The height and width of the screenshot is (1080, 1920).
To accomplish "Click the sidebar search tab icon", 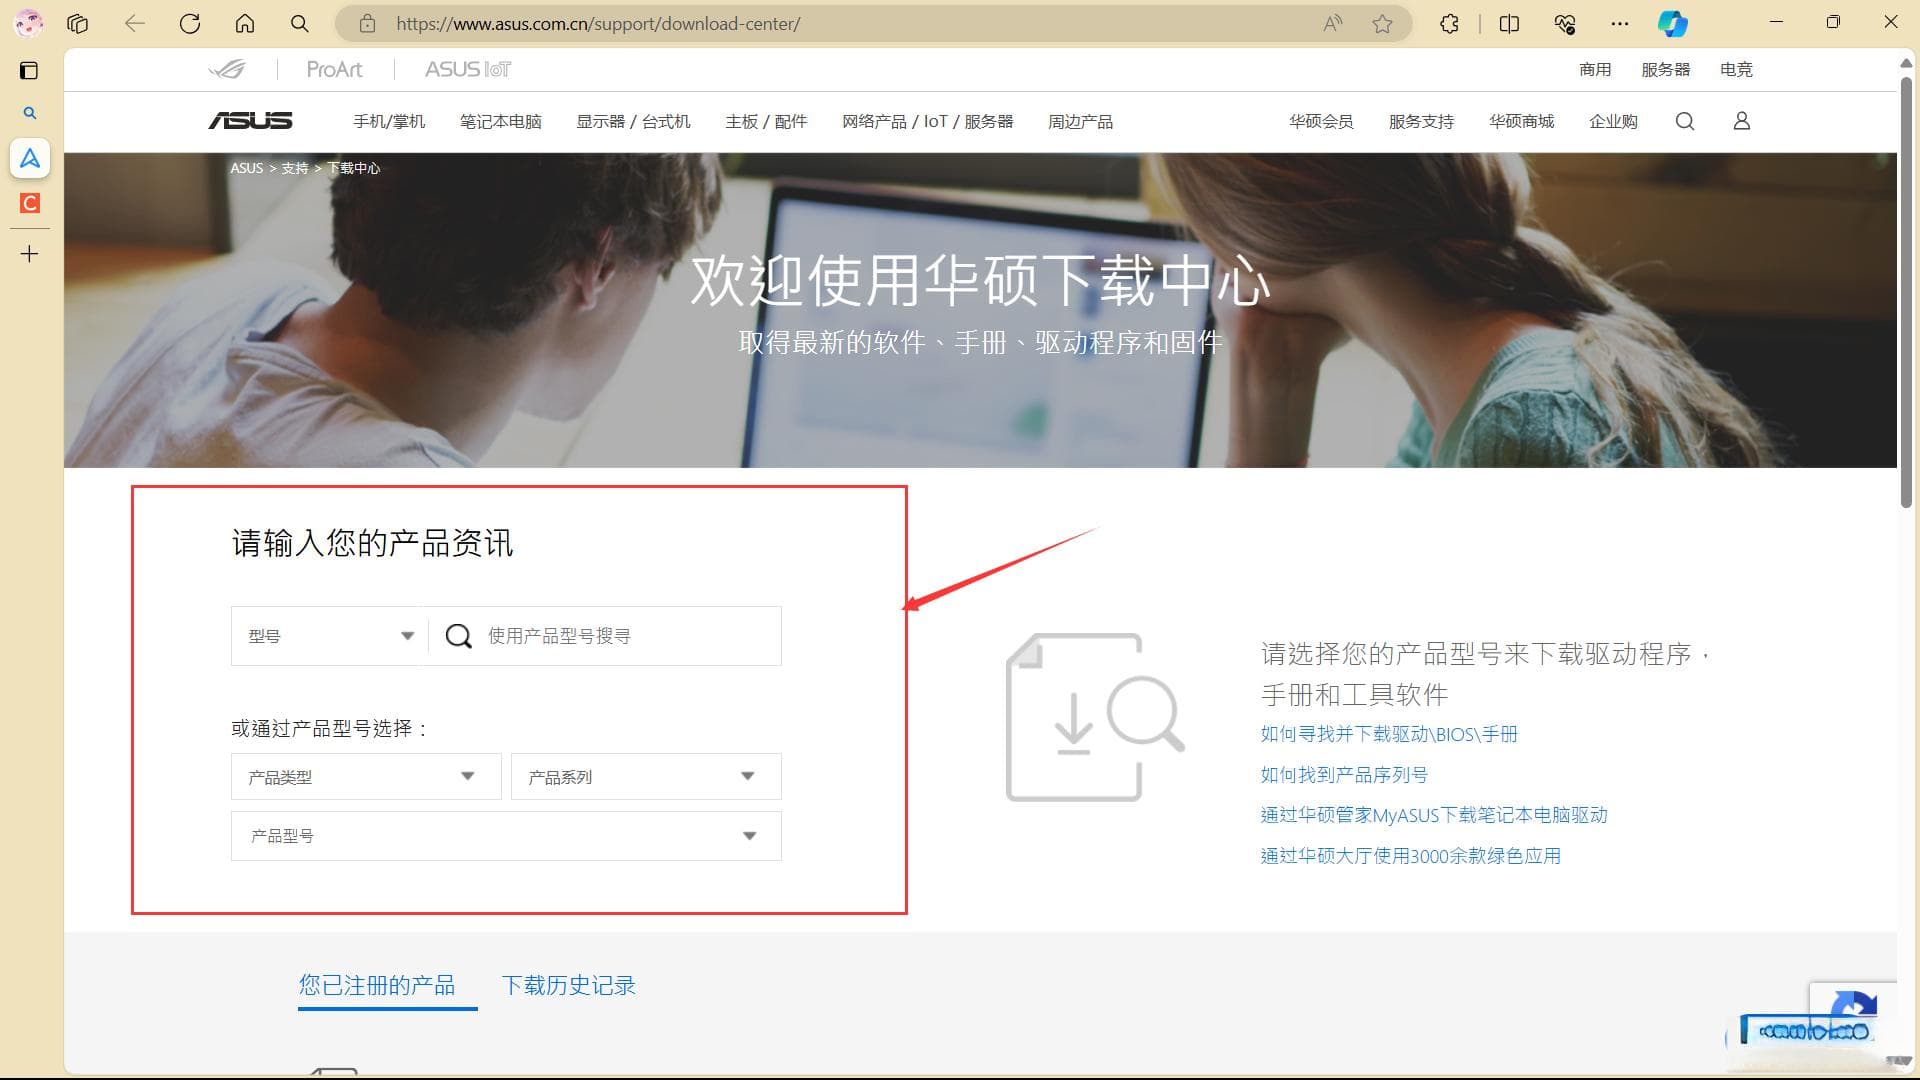I will (x=30, y=113).
